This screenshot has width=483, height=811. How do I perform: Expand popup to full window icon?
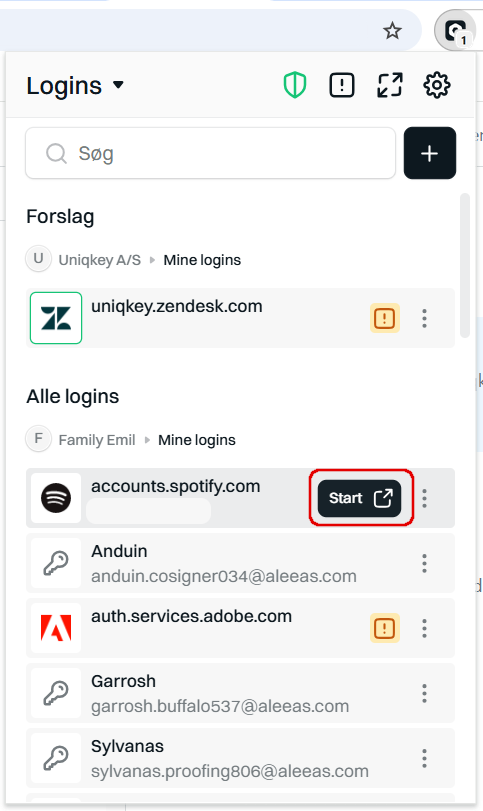pyautogui.click(x=389, y=85)
